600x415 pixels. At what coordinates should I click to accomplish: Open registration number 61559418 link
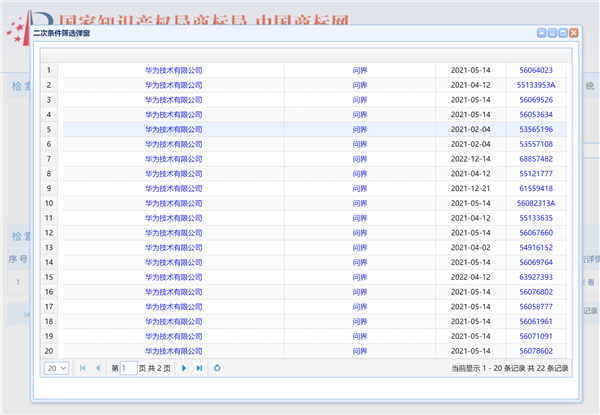pos(535,188)
